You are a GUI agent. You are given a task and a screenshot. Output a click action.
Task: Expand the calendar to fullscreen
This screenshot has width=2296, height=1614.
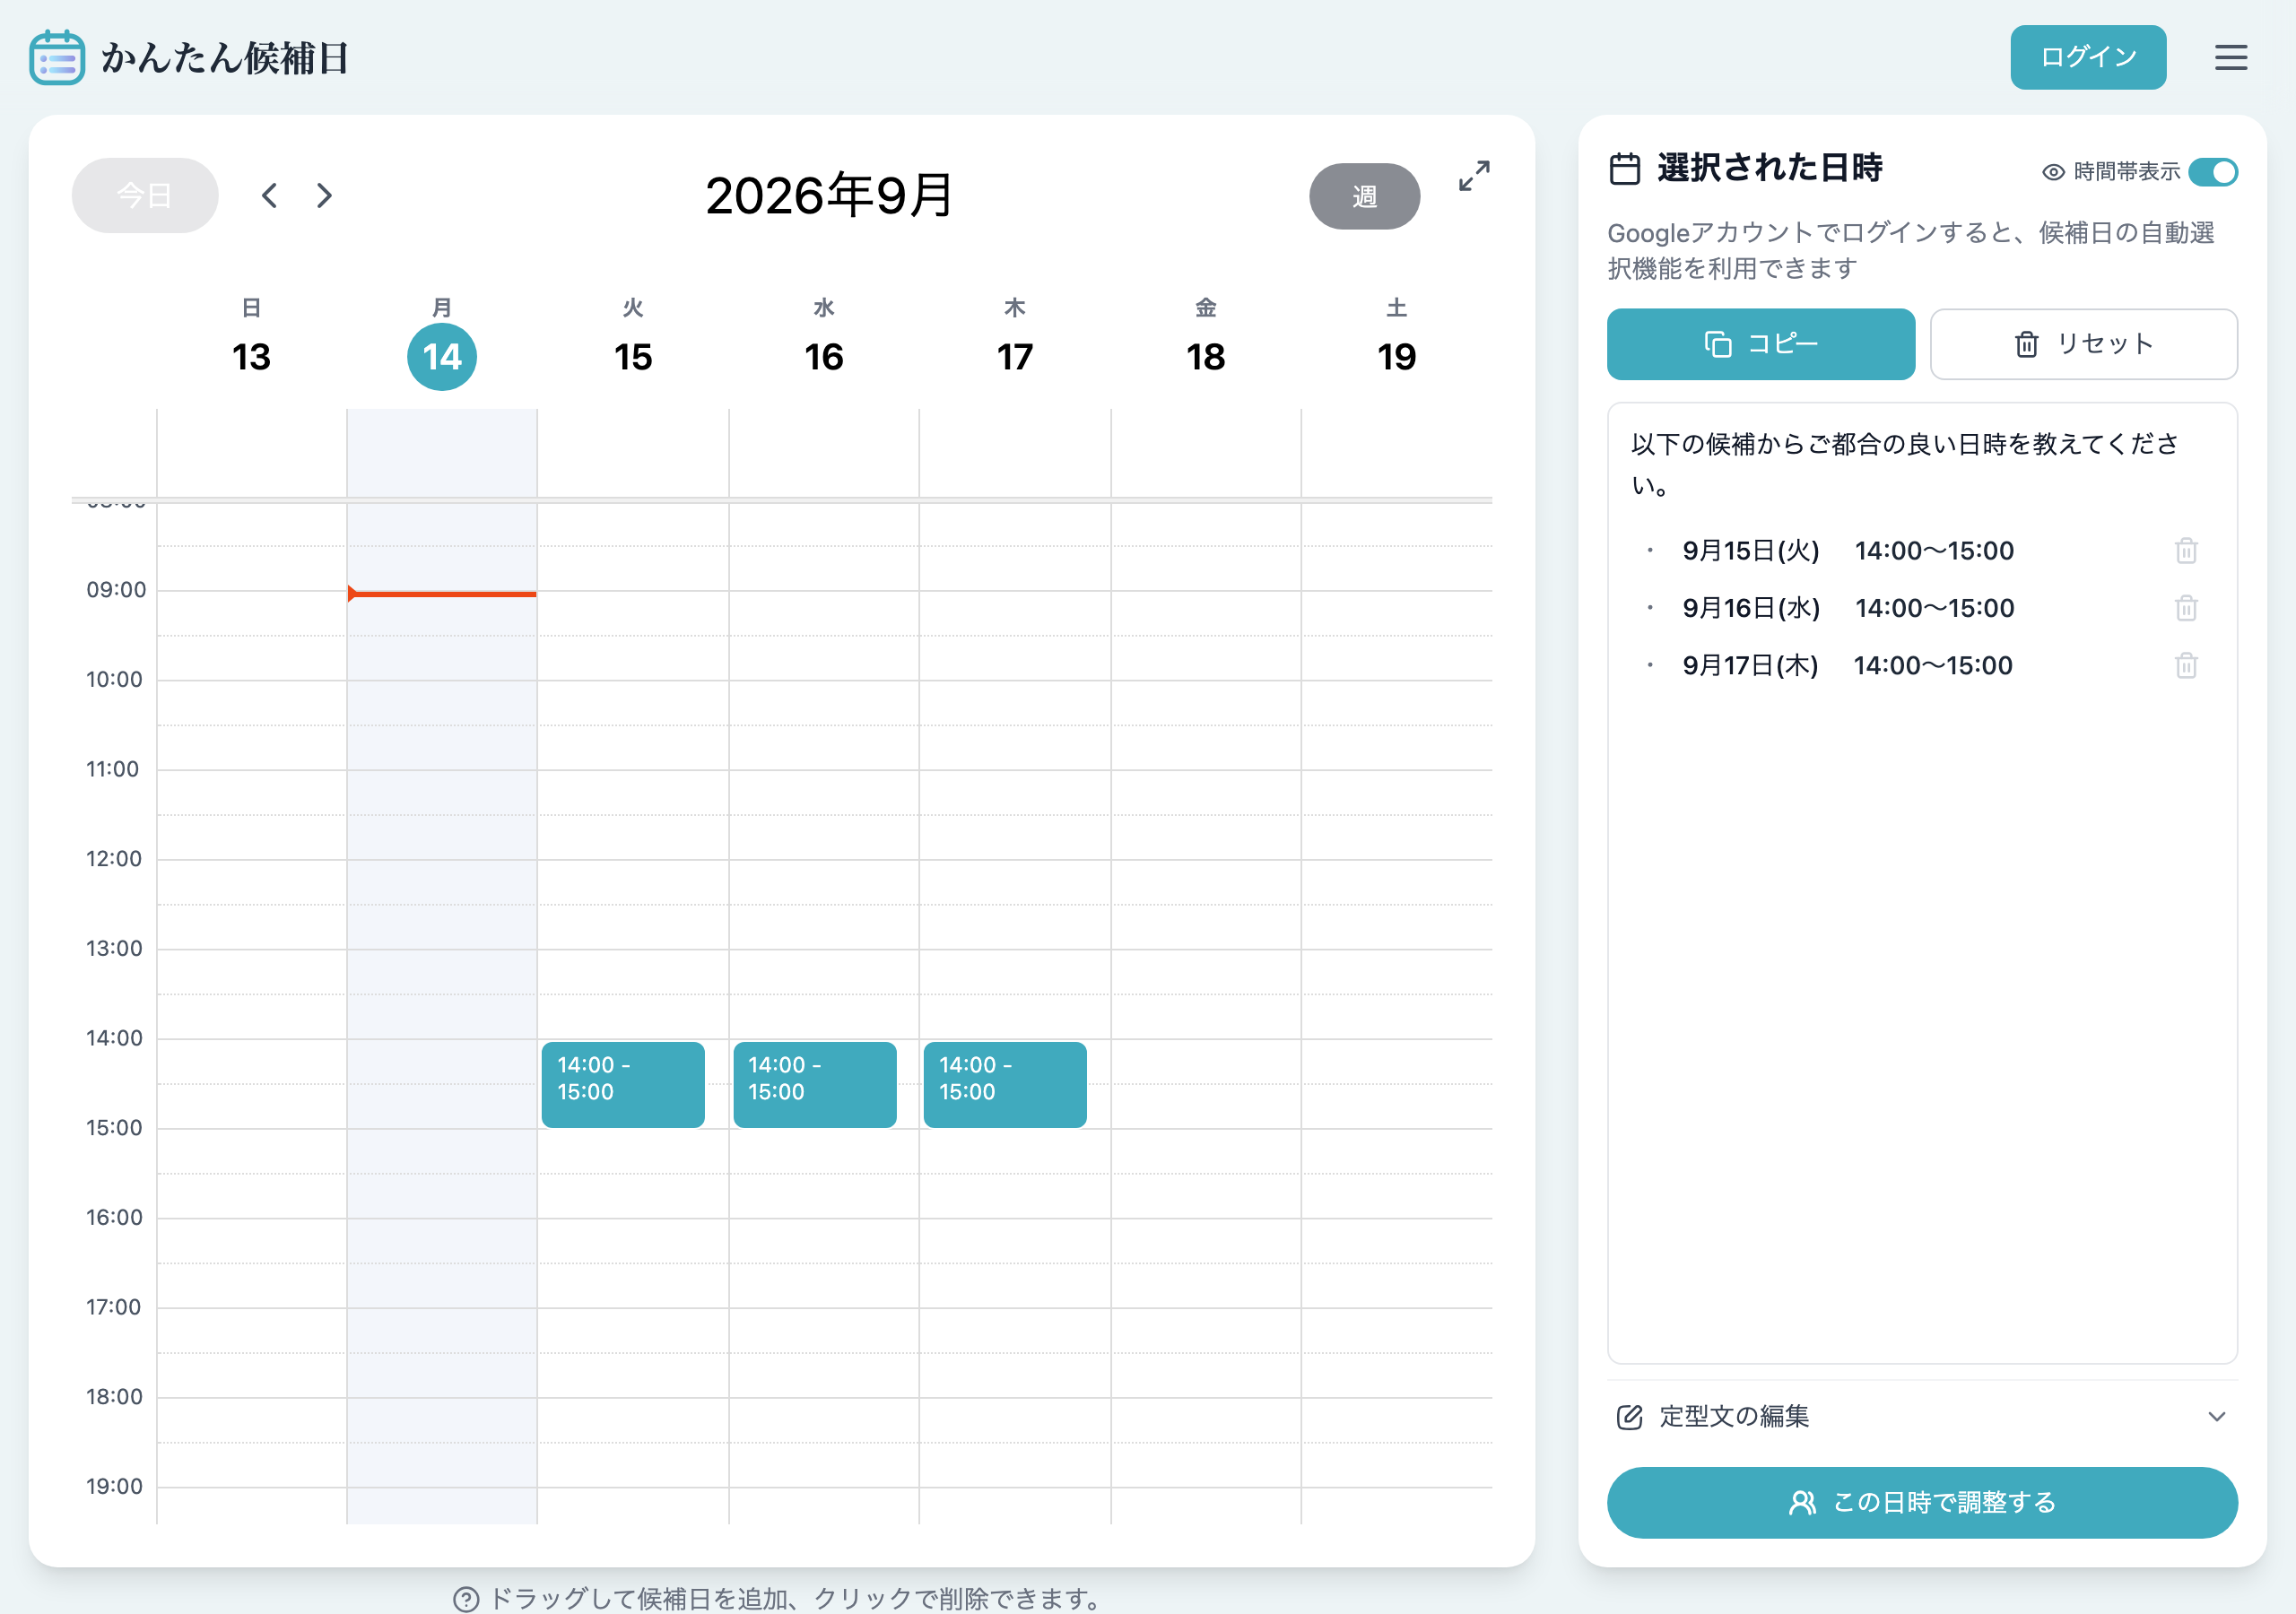pyautogui.click(x=1474, y=176)
